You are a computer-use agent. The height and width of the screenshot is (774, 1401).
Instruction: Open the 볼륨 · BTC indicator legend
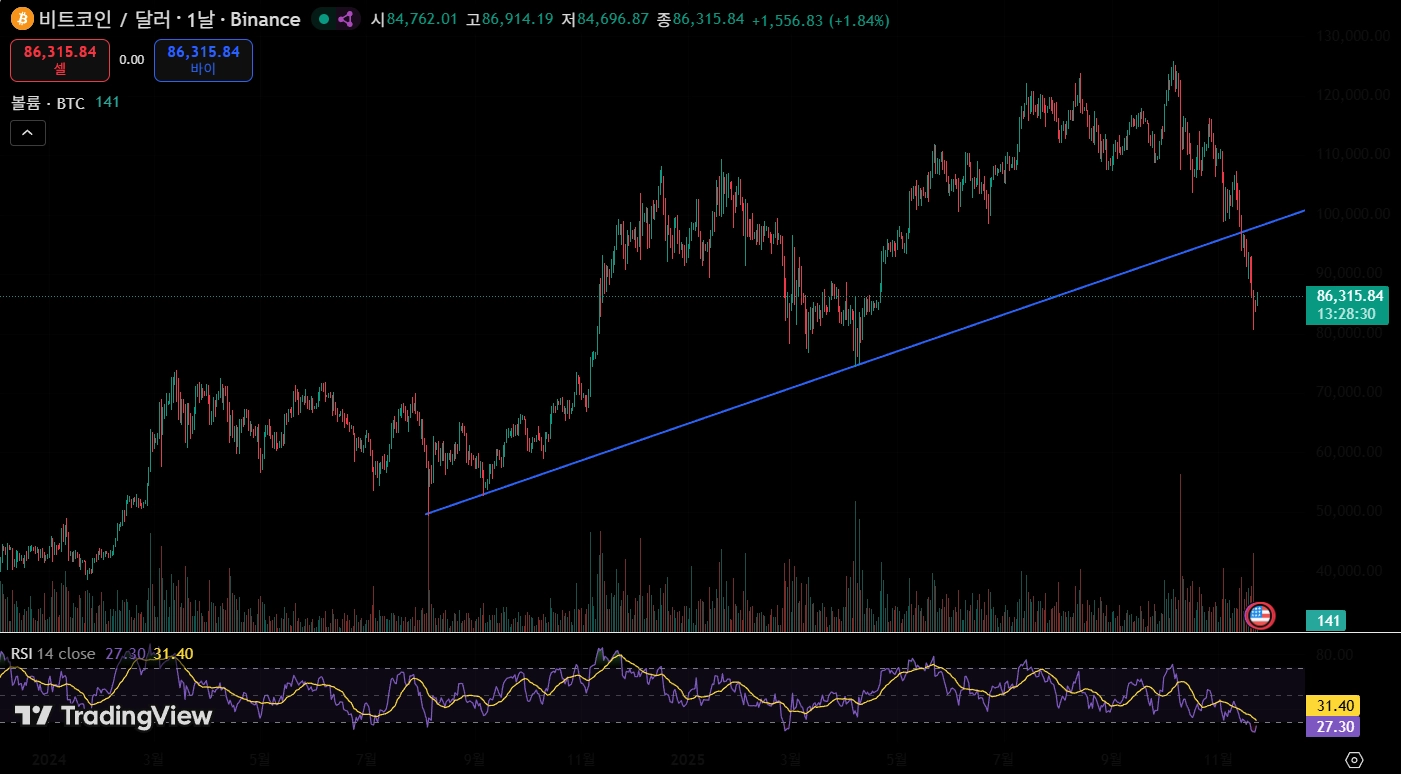(x=48, y=103)
